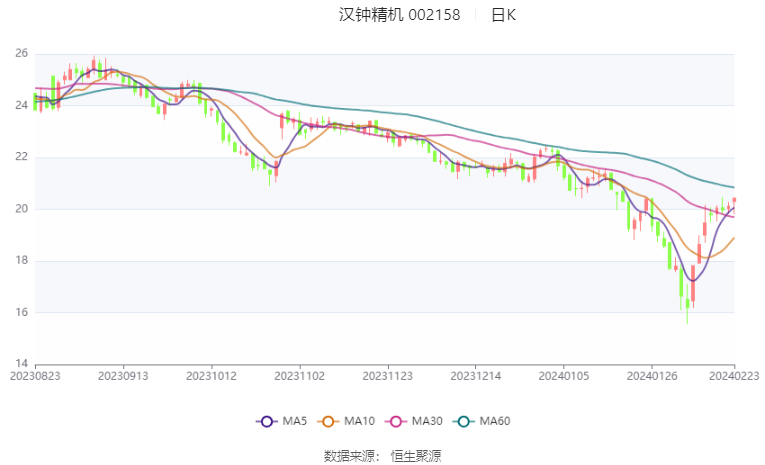The image size is (765, 465).
Task: Click the 26 price axis label
Action: 21,53
